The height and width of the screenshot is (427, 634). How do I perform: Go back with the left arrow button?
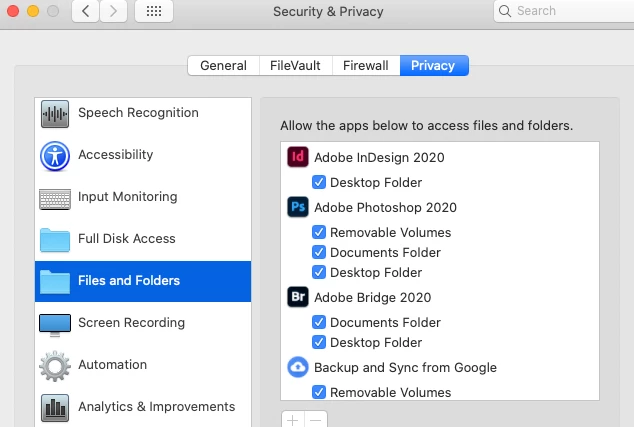click(x=85, y=11)
